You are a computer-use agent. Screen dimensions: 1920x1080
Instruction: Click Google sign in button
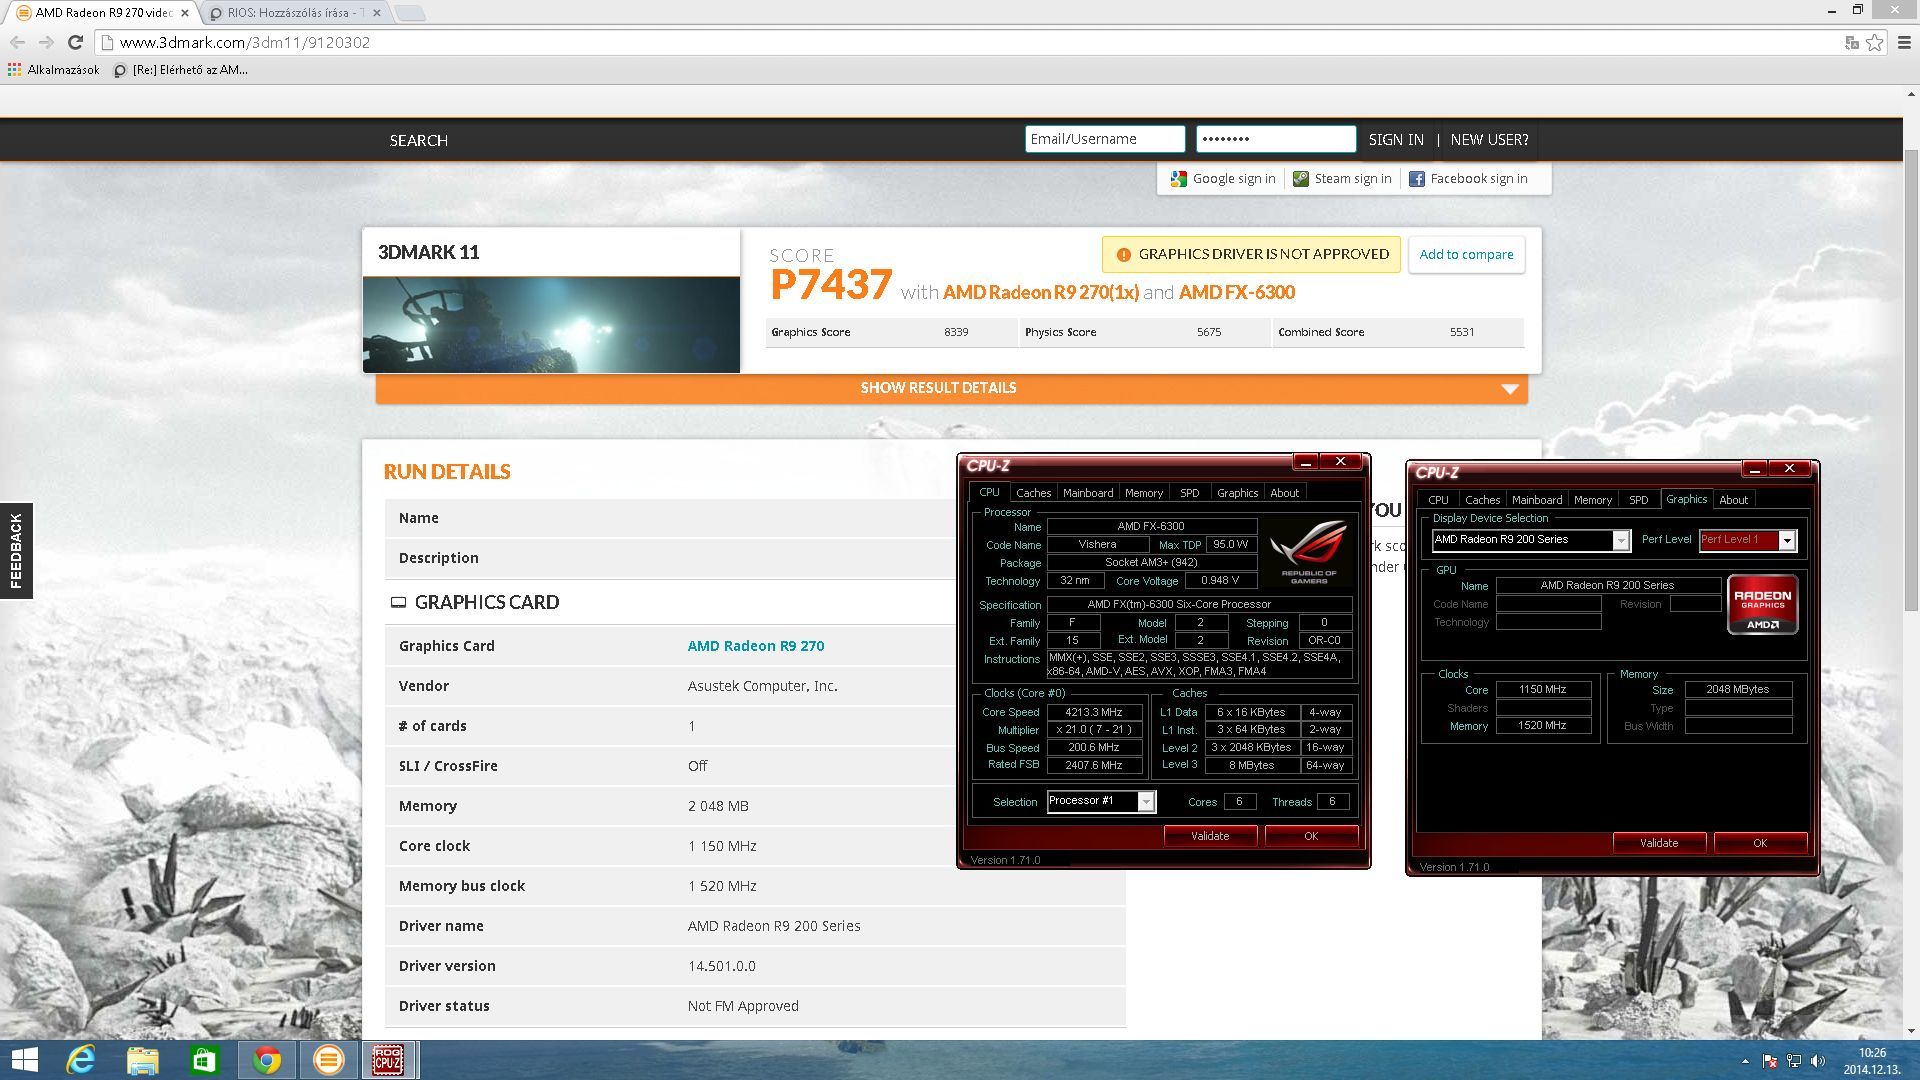1223,179
